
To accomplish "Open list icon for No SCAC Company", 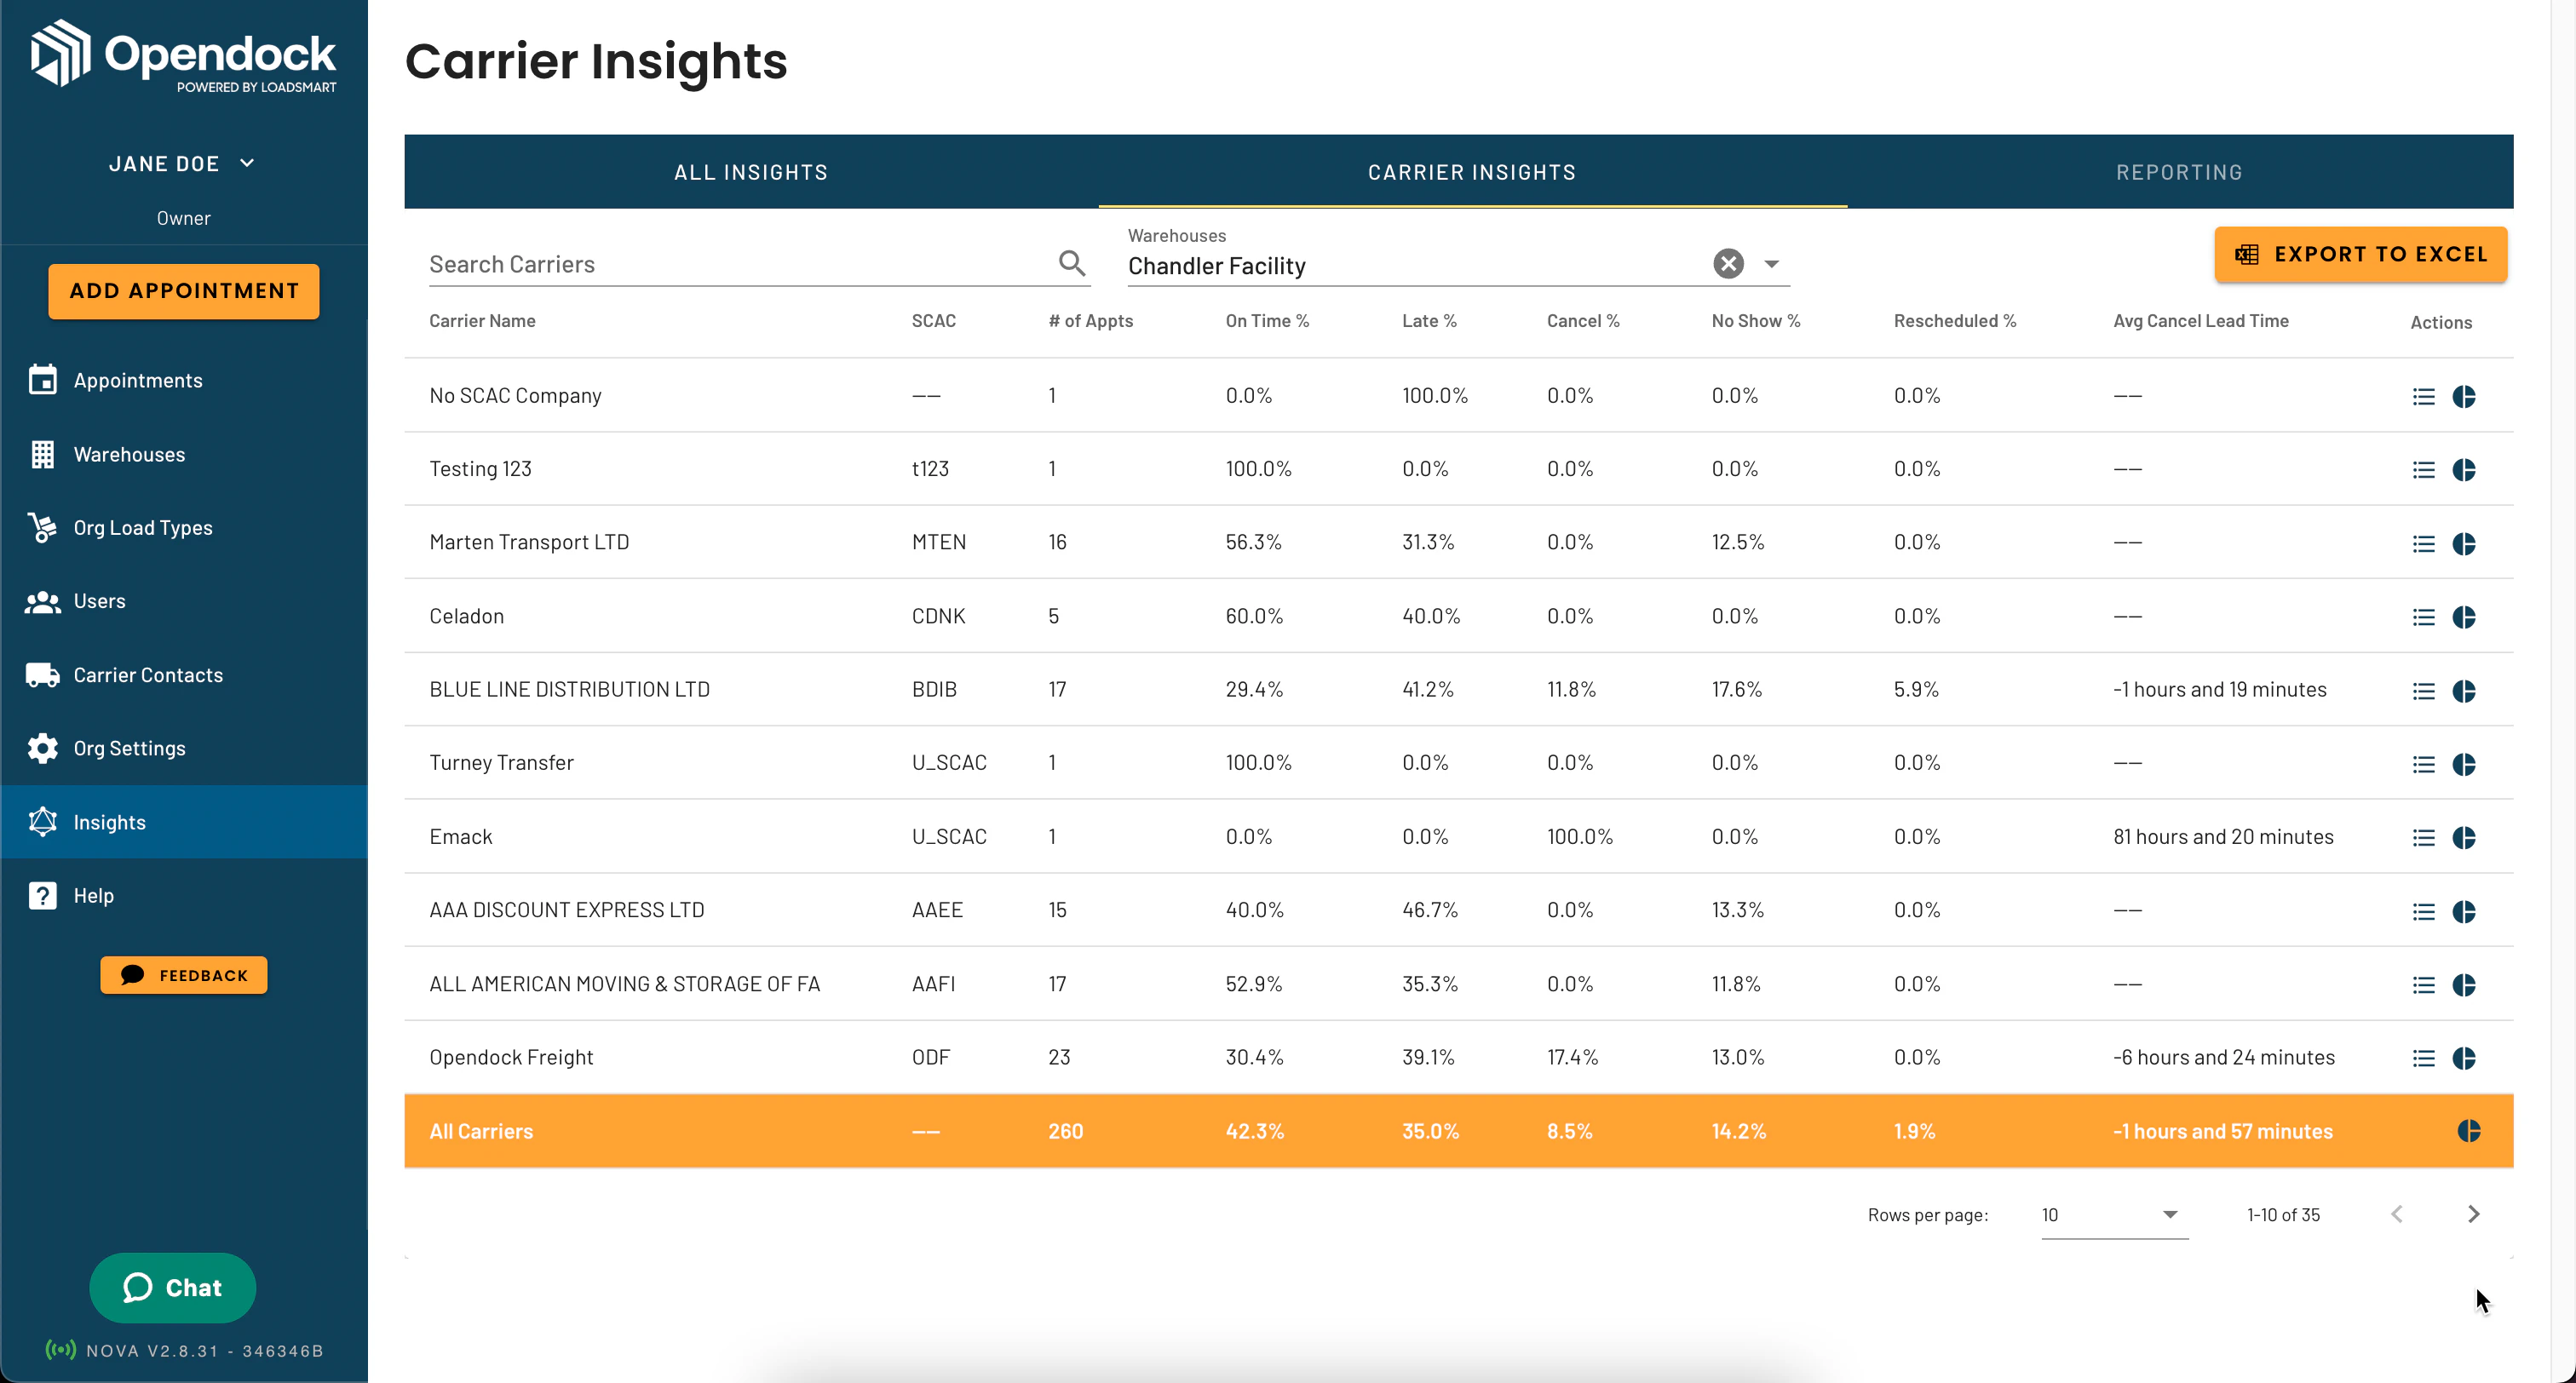I will [x=2423, y=396].
